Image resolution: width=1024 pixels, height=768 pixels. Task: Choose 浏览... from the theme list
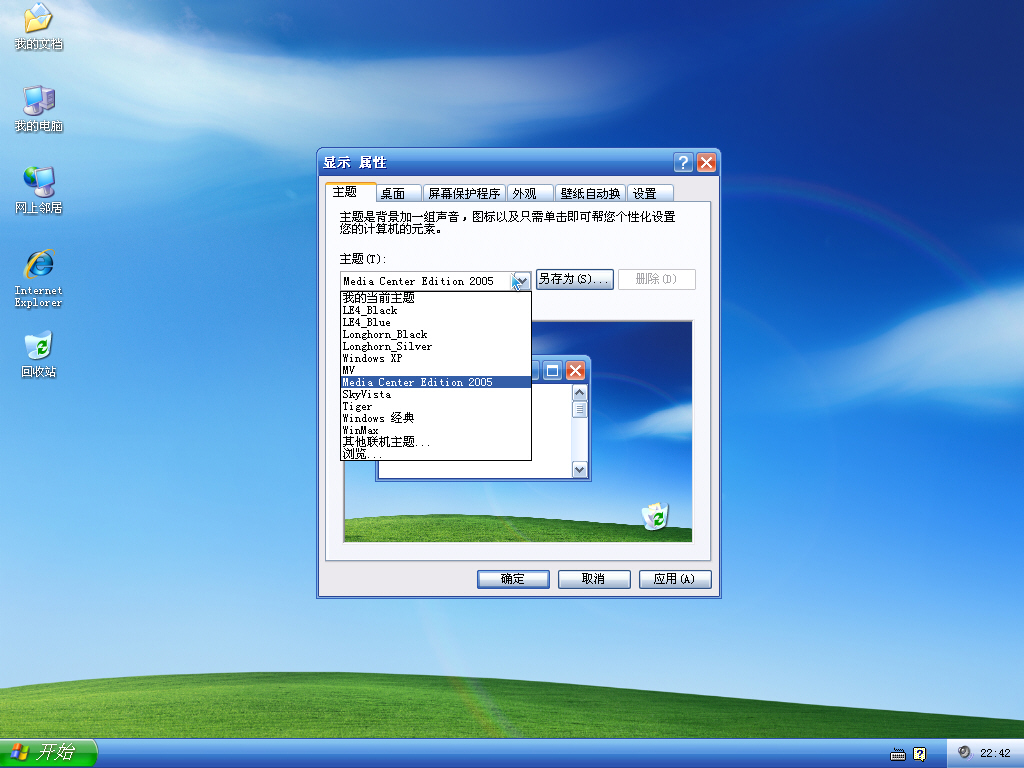click(x=436, y=454)
